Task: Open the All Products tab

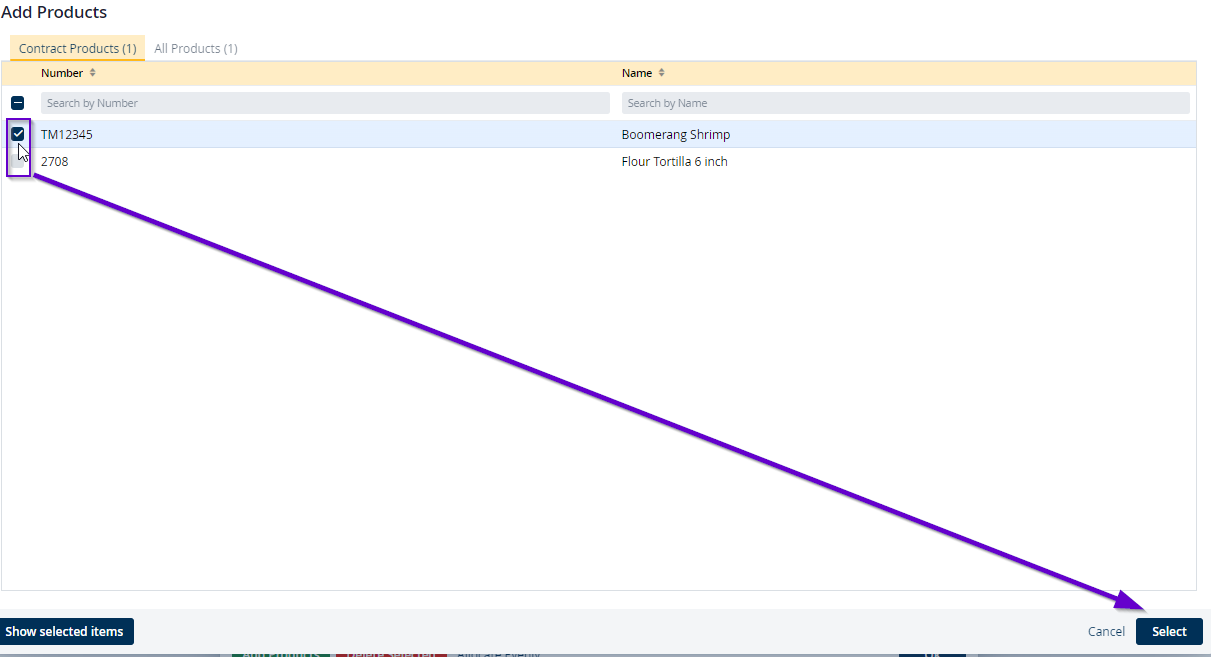Action: coord(195,48)
